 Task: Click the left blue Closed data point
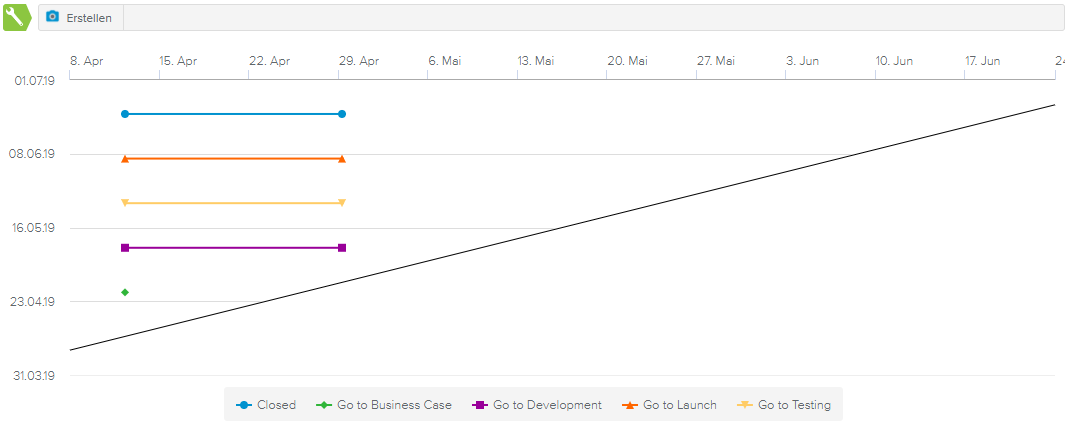click(x=125, y=114)
